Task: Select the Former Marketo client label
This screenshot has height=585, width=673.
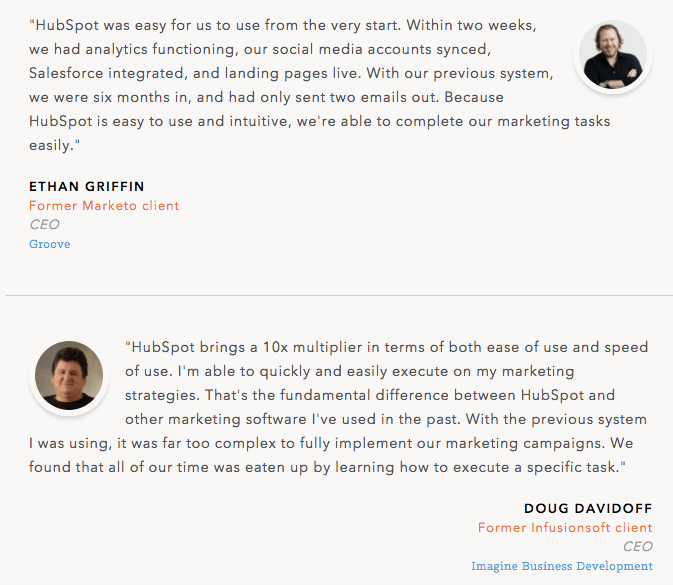Action: point(104,206)
